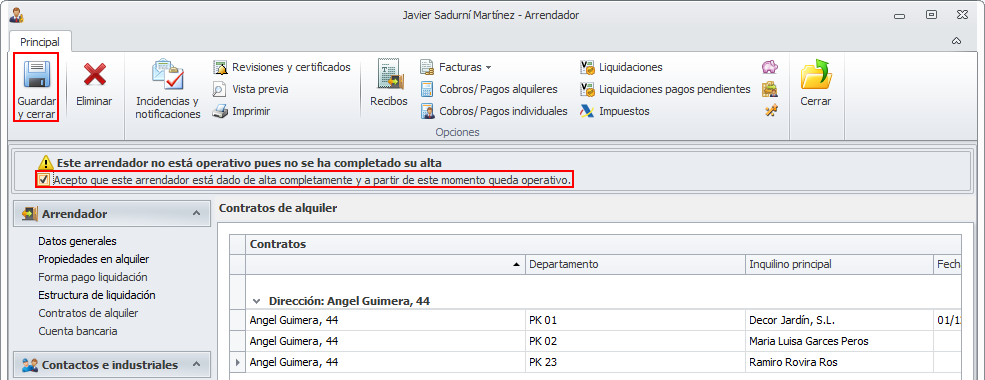985x380 pixels.
Task: Select the PK 02 department cell
Action: [635, 341]
